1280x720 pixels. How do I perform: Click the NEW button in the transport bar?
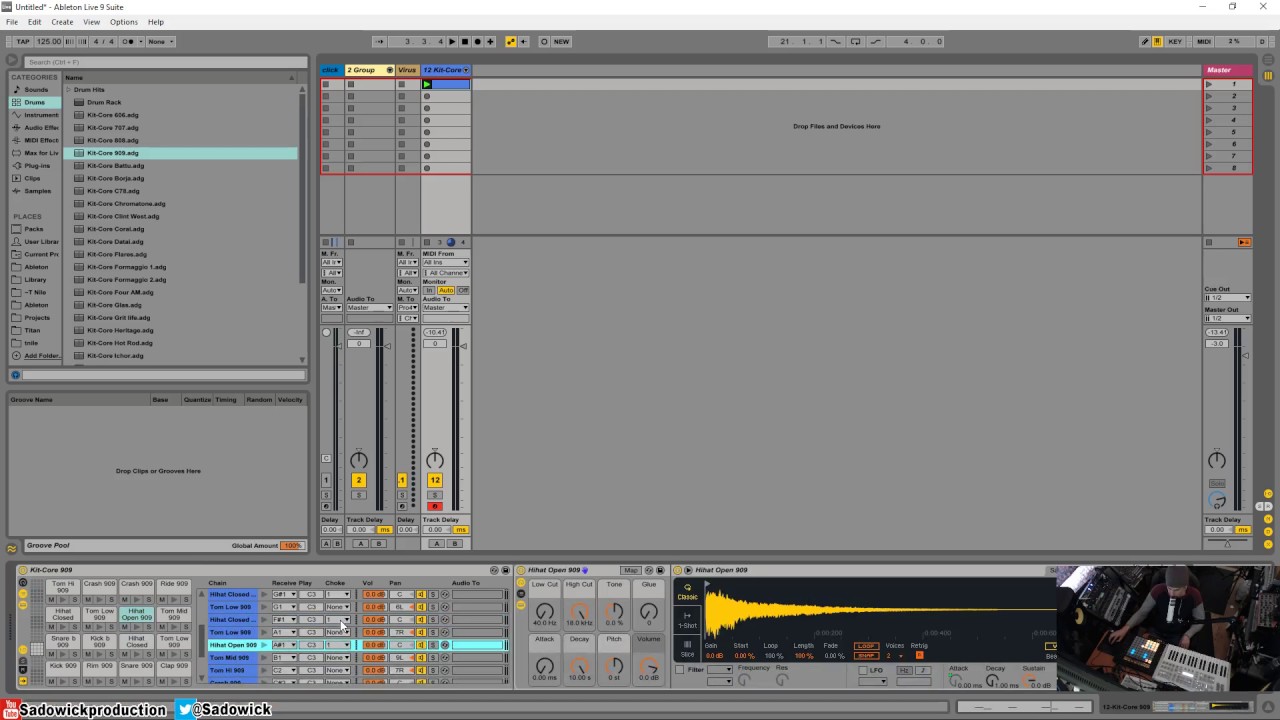[561, 41]
